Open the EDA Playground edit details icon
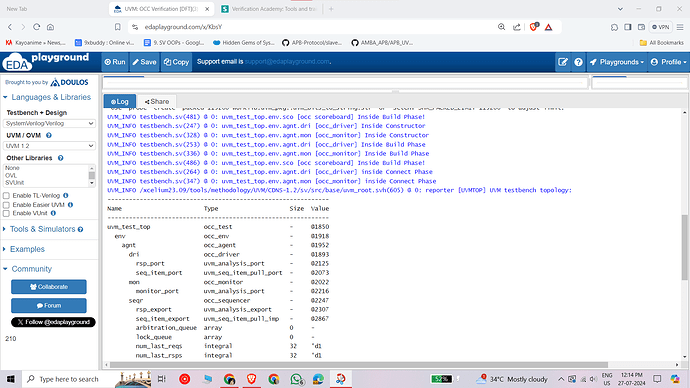This screenshot has height=388, width=690. click(x=563, y=62)
